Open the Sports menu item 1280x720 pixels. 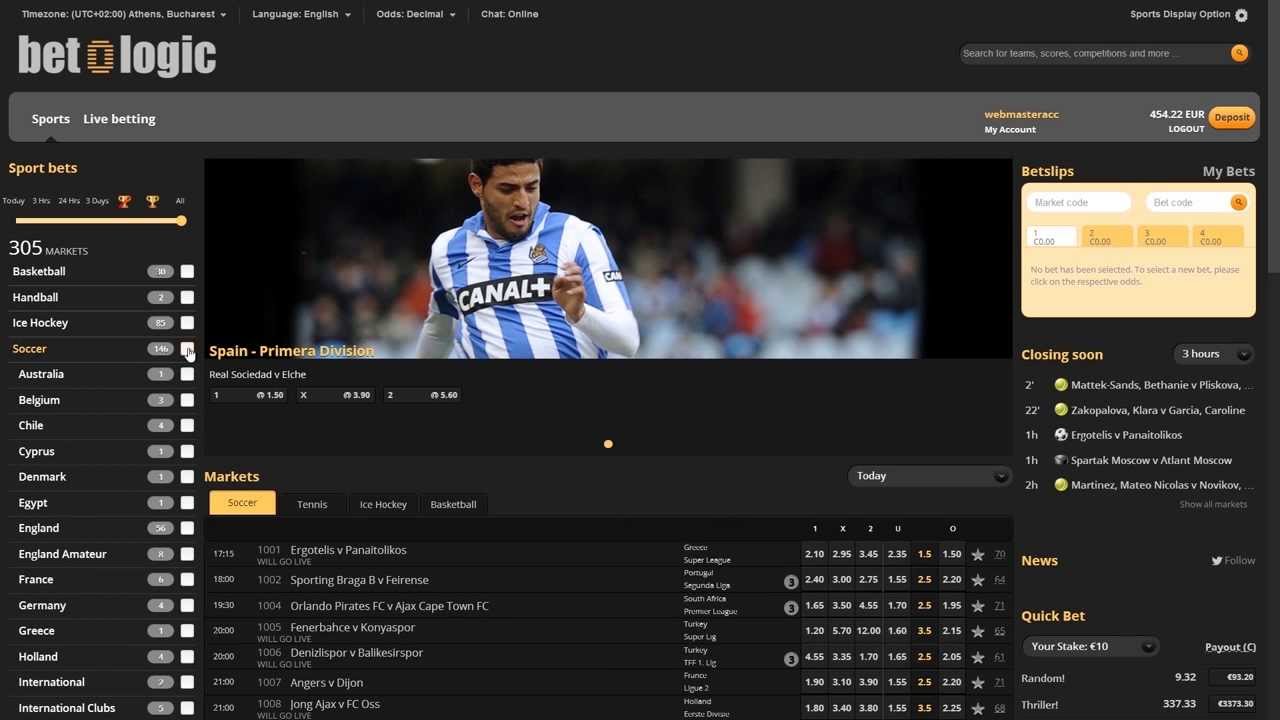51,119
